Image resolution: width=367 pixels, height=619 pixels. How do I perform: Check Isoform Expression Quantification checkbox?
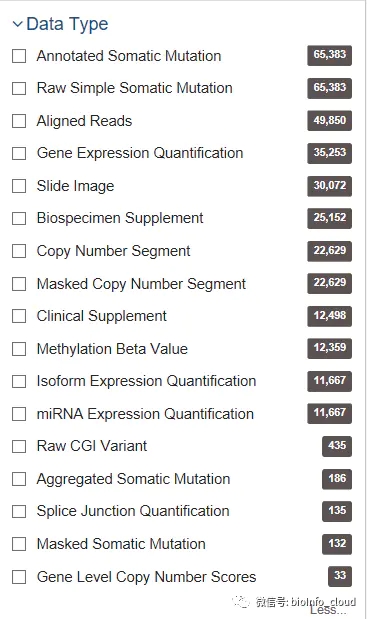pos(19,381)
